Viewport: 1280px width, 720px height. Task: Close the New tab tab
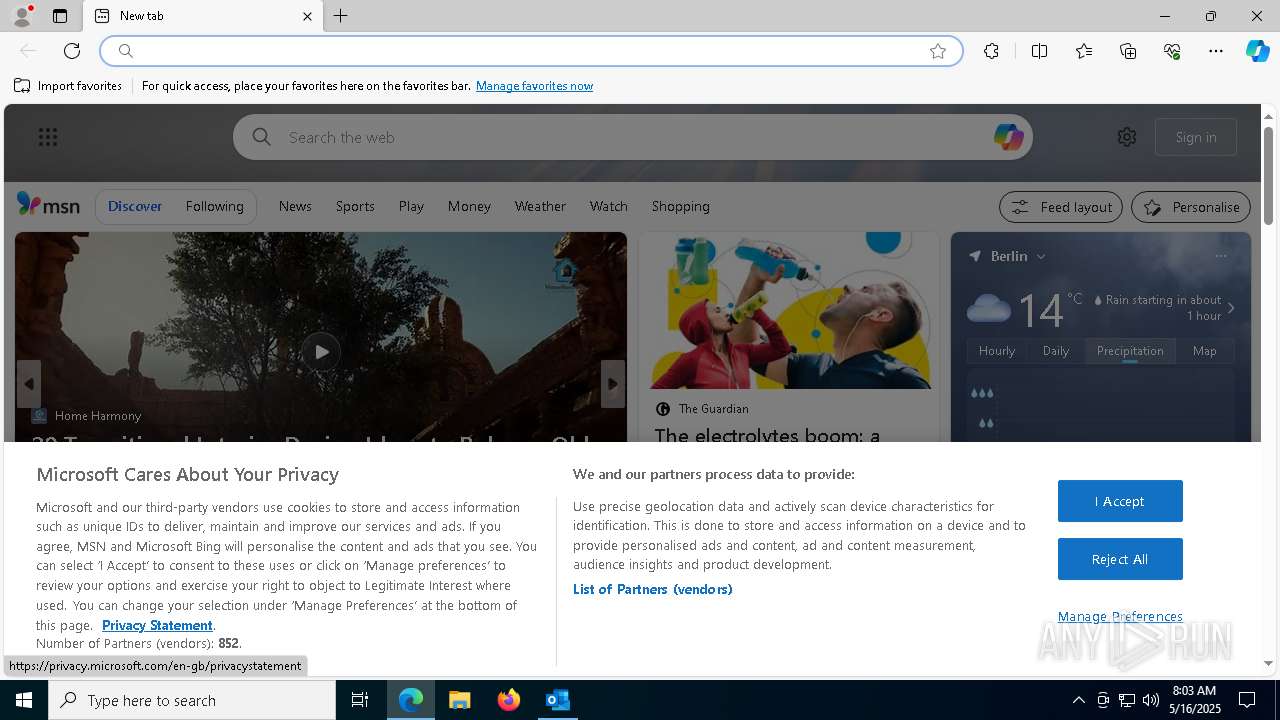(x=307, y=16)
